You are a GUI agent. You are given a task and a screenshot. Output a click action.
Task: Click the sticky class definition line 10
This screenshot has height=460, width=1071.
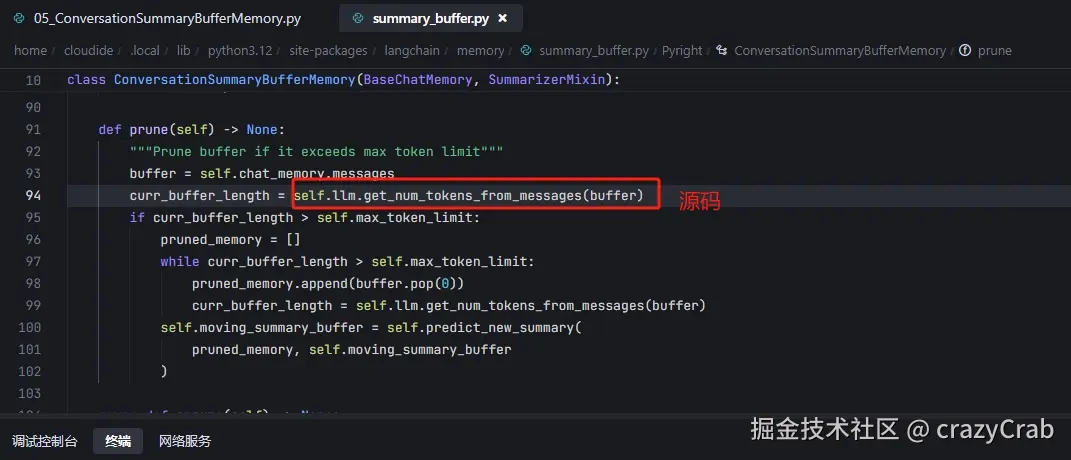coord(340,79)
